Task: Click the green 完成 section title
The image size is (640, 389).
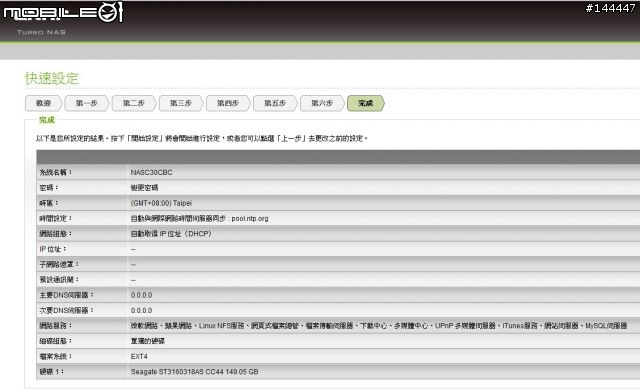Action: tap(47, 120)
